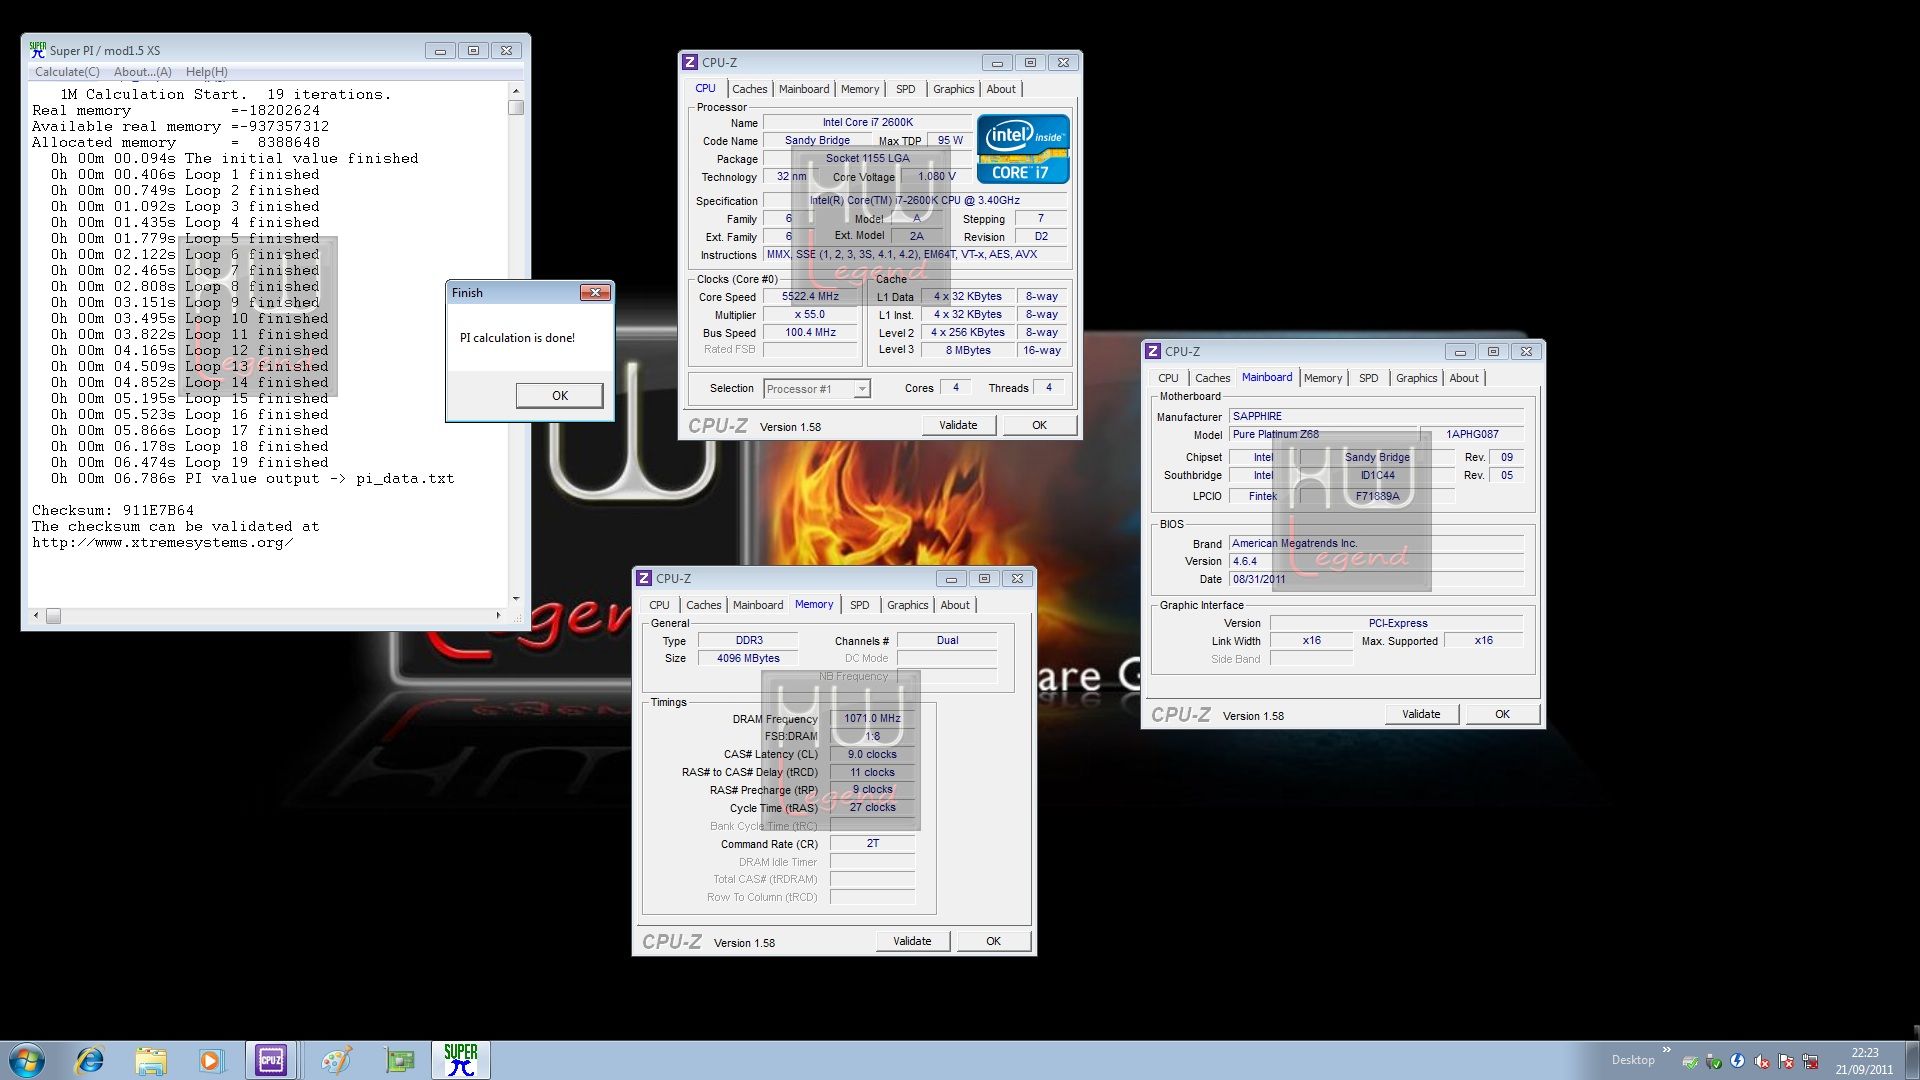Open About...(A) menu in Super PI
1920x1080 pixels.
click(143, 72)
